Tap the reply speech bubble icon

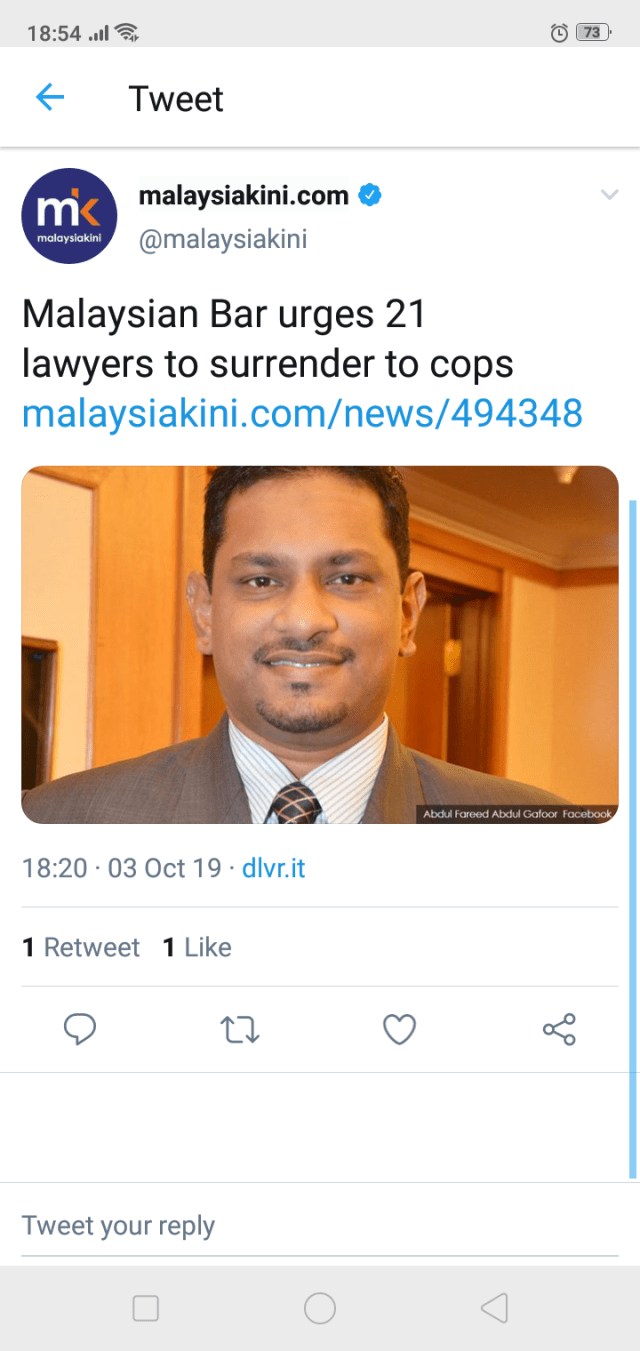click(80, 1029)
